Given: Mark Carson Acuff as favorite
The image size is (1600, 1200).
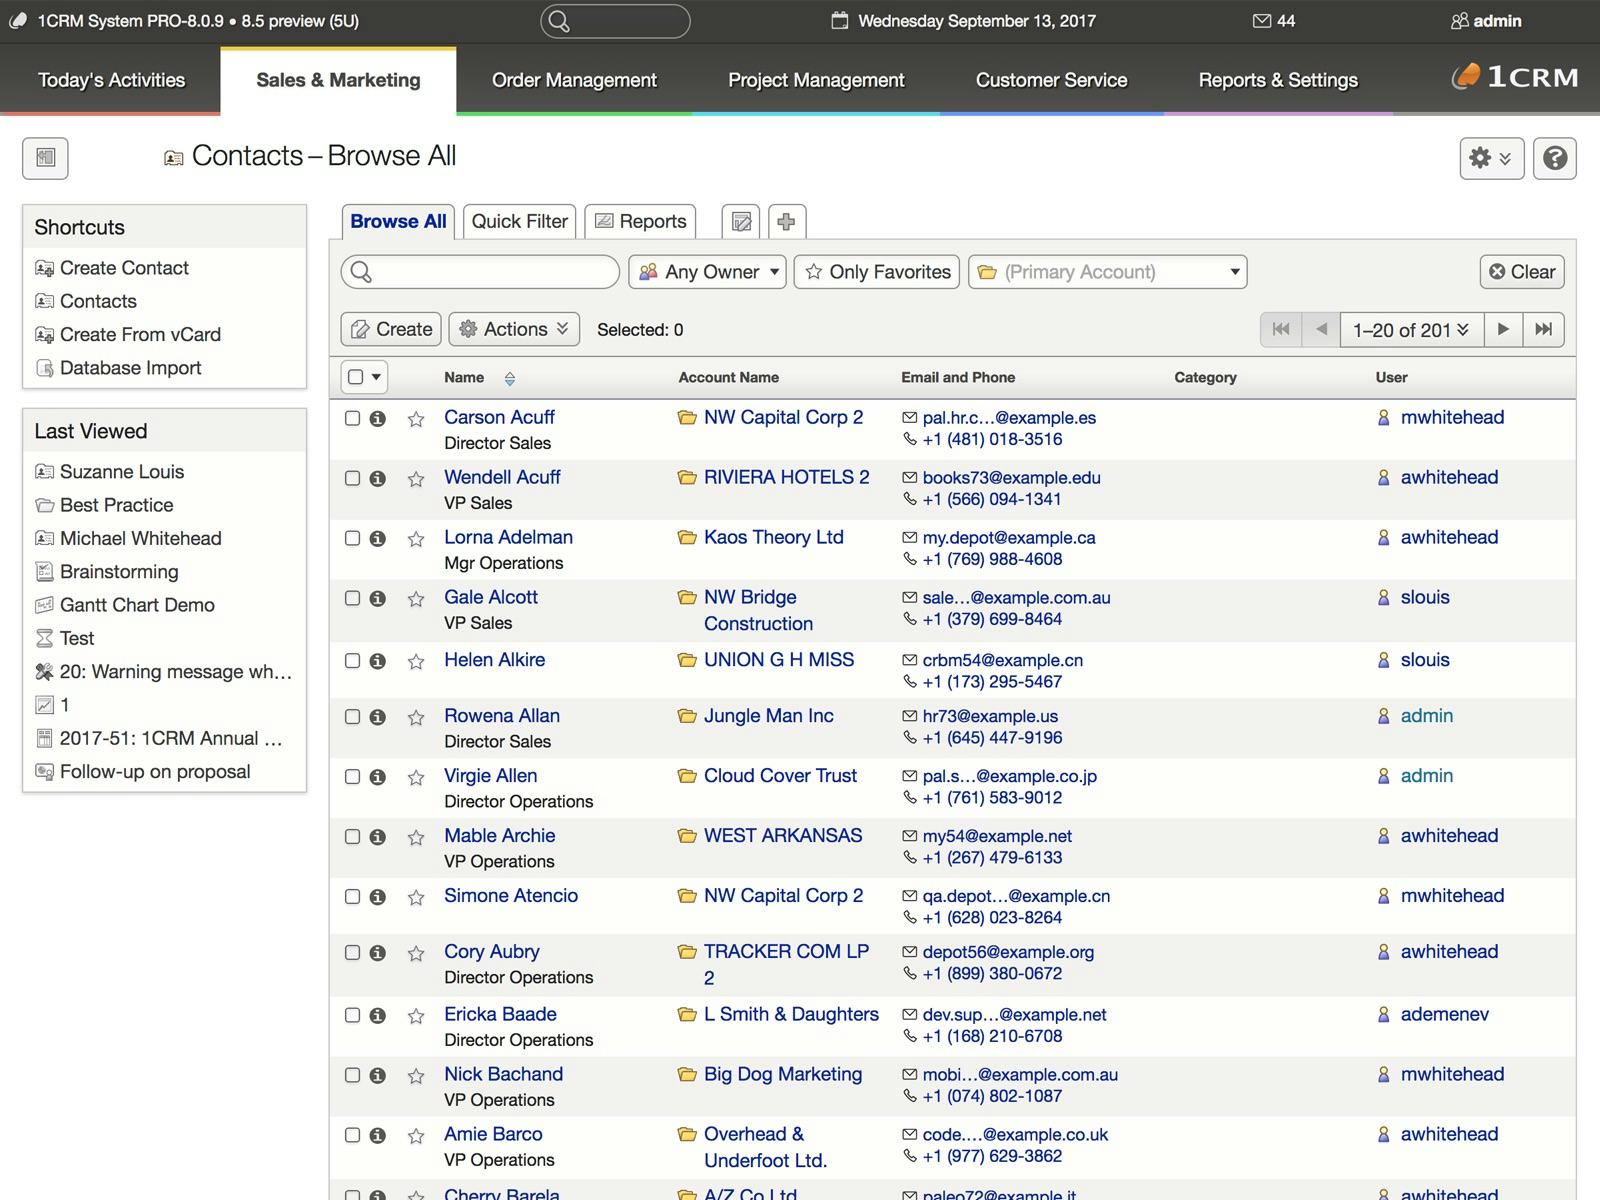Looking at the screenshot, I should pyautogui.click(x=416, y=419).
